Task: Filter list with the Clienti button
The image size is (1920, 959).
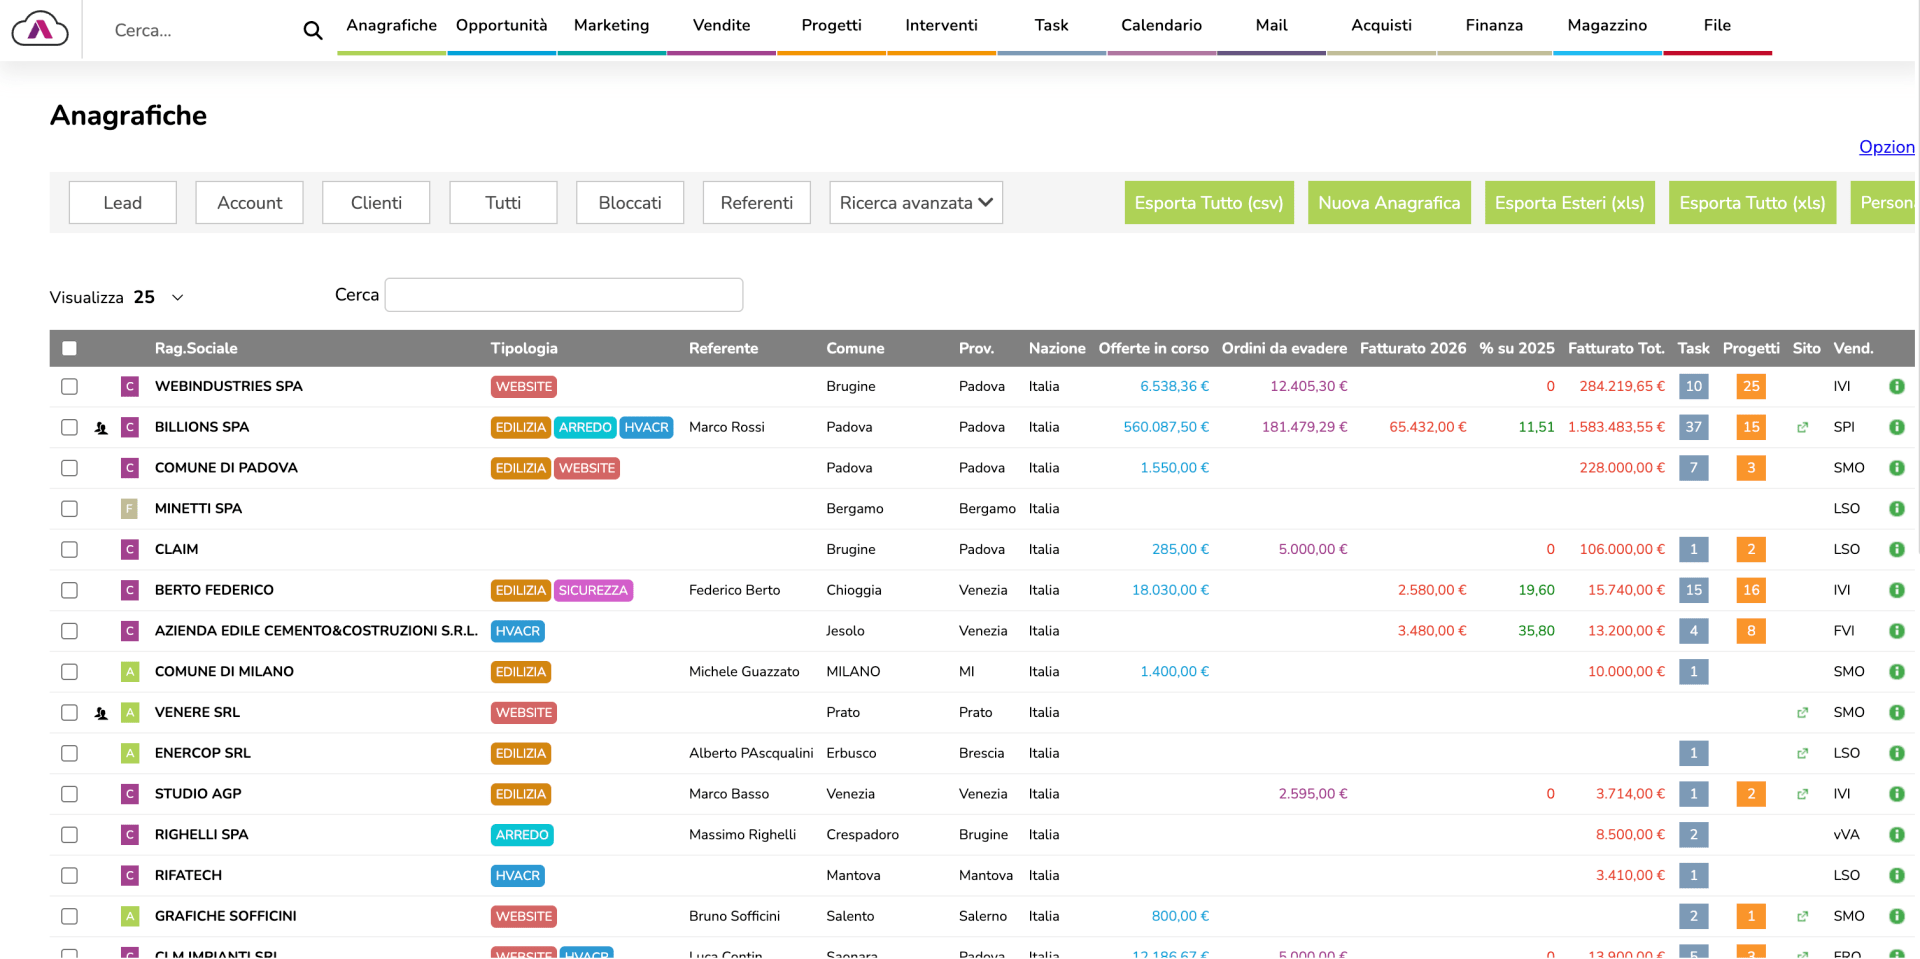Action: click(x=376, y=203)
